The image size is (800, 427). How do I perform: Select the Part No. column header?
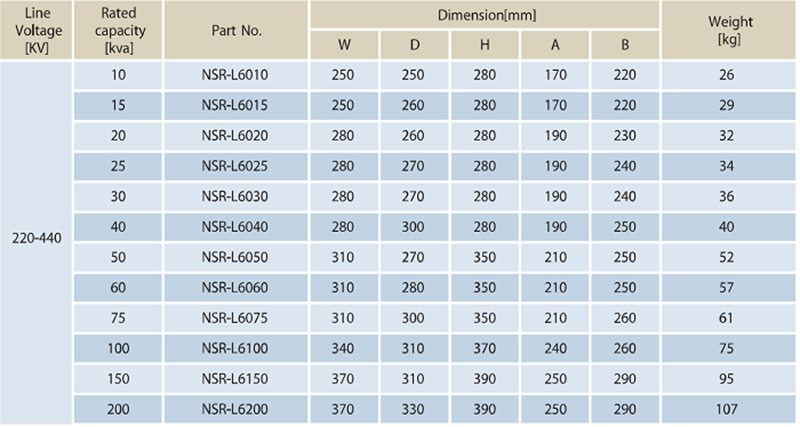(236, 30)
